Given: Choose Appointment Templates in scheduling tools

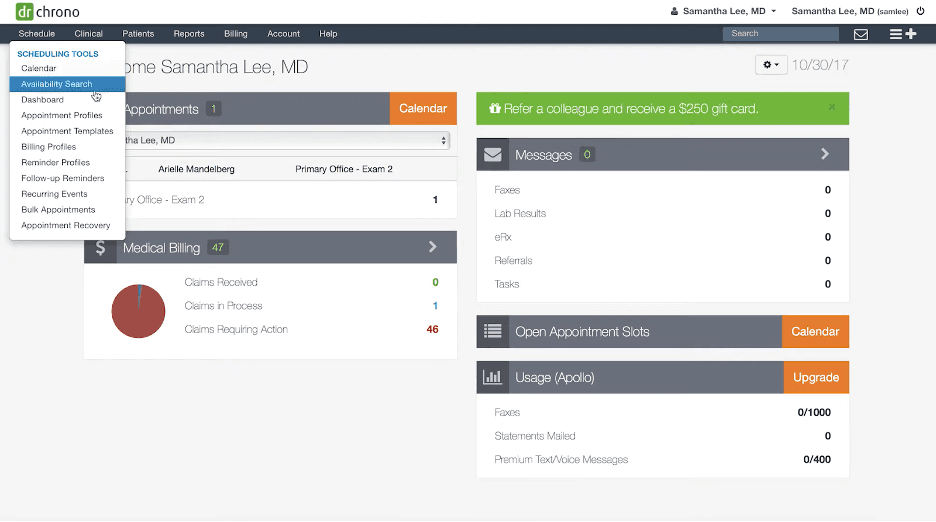Looking at the screenshot, I should point(67,131).
